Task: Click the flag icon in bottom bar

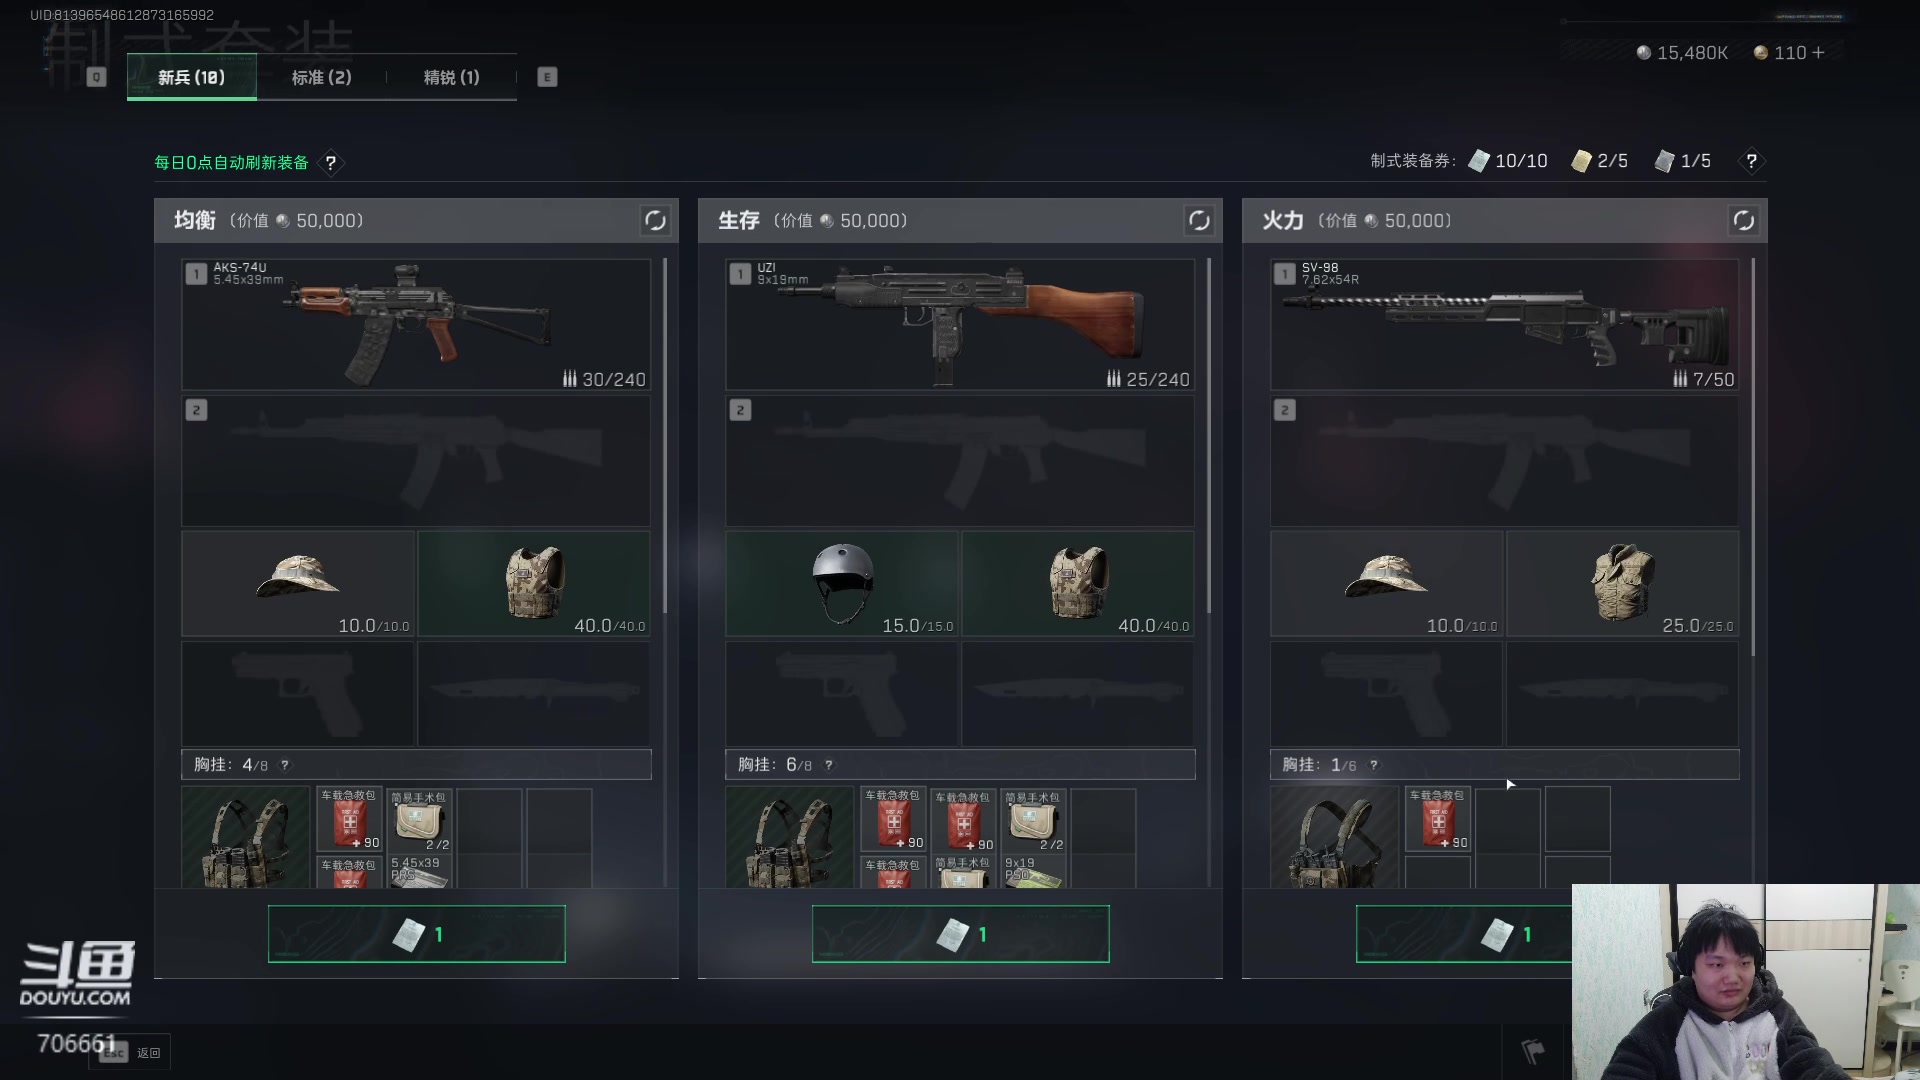Action: [x=1532, y=1051]
